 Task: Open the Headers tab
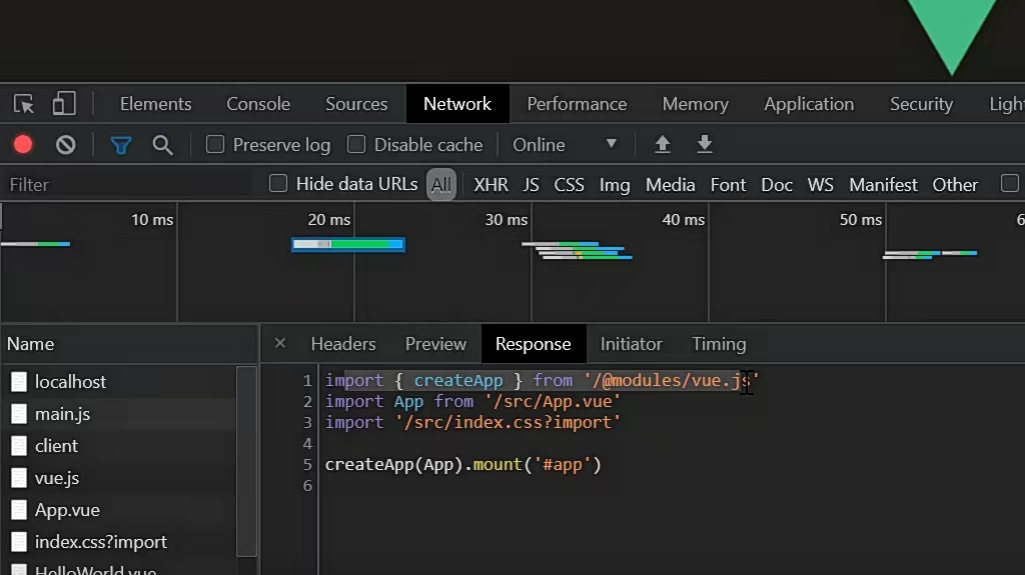coord(343,344)
